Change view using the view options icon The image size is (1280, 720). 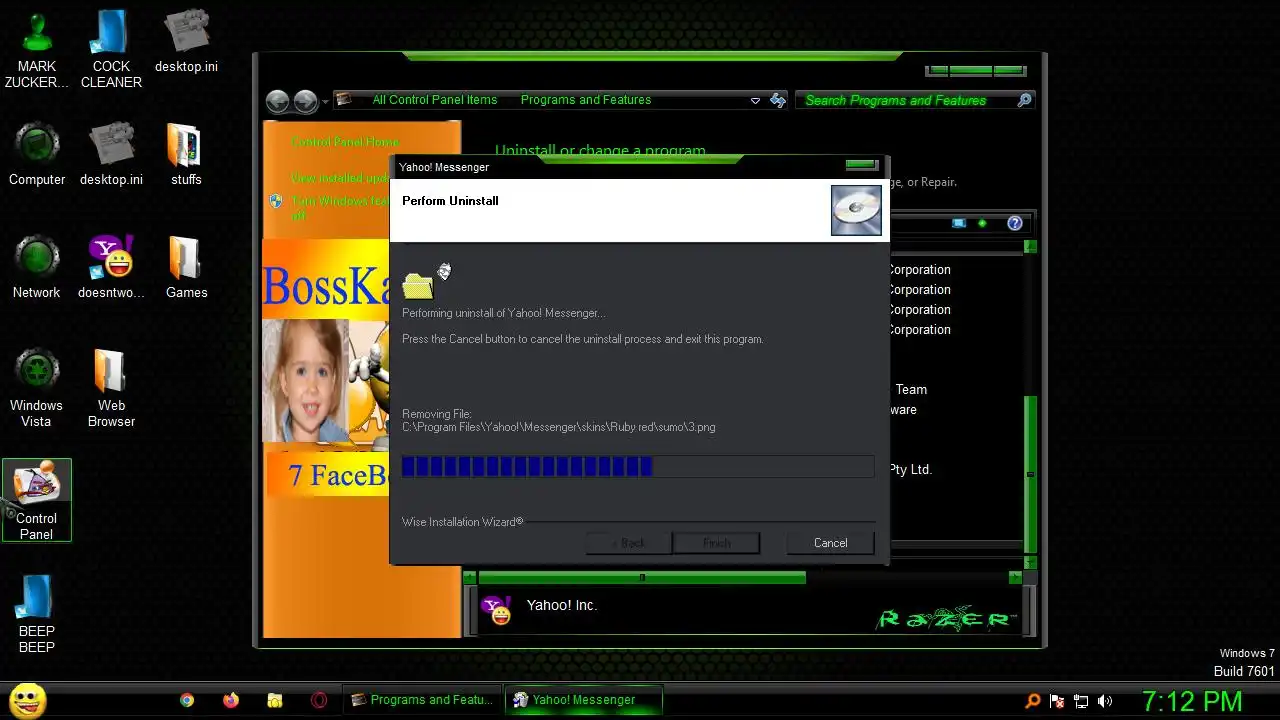pos(959,223)
